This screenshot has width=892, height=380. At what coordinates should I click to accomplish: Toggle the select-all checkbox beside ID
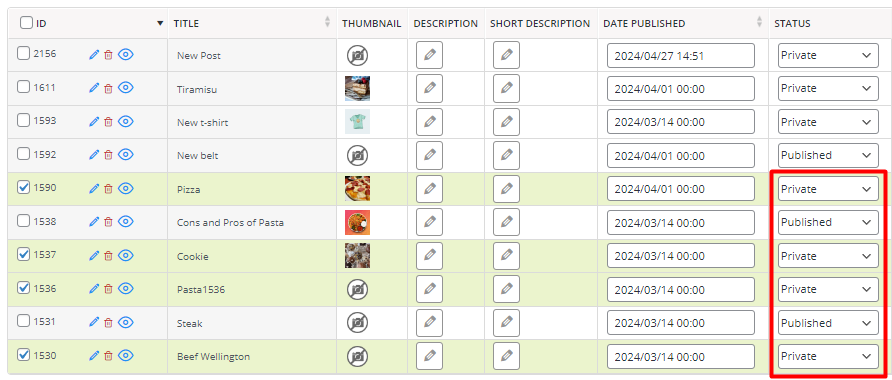point(26,23)
